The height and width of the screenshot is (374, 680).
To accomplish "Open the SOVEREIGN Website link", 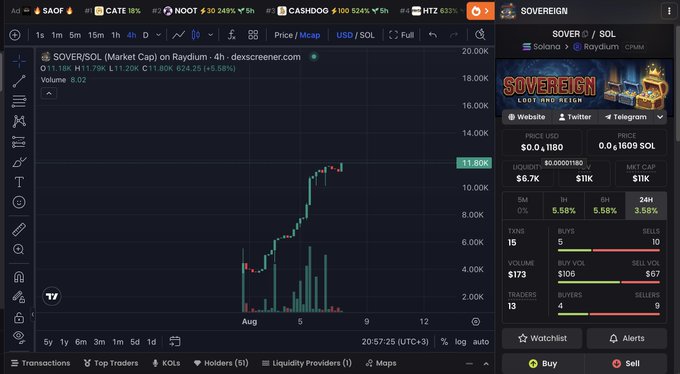I will [527, 117].
